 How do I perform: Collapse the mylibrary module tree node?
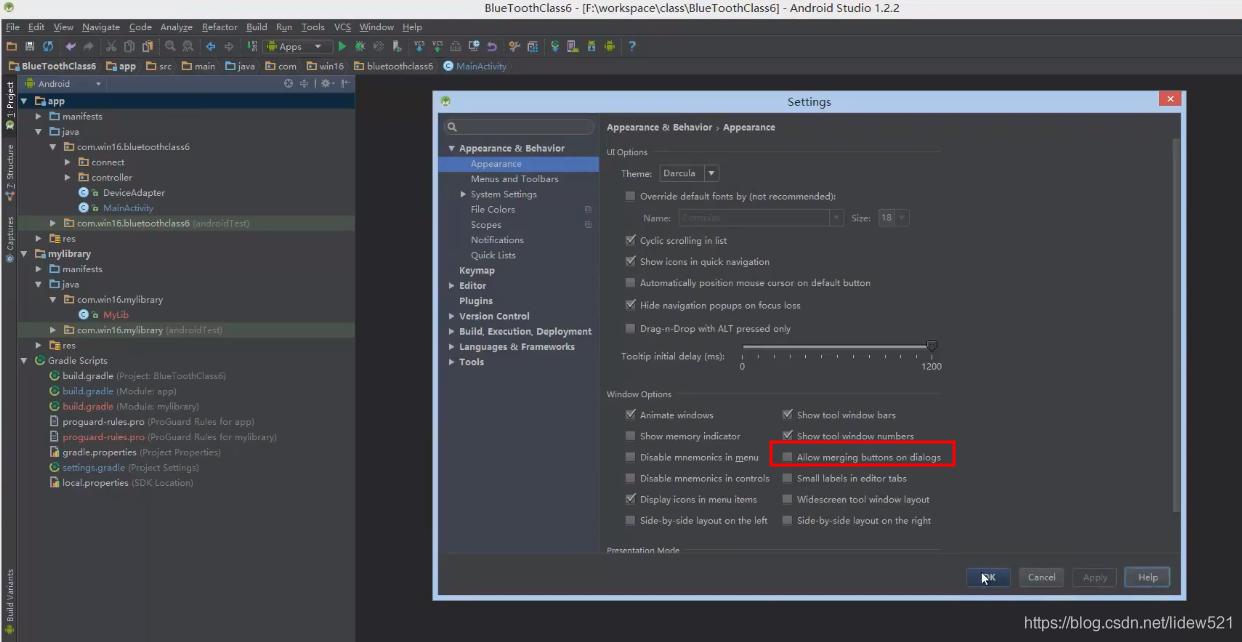point(24,253)
